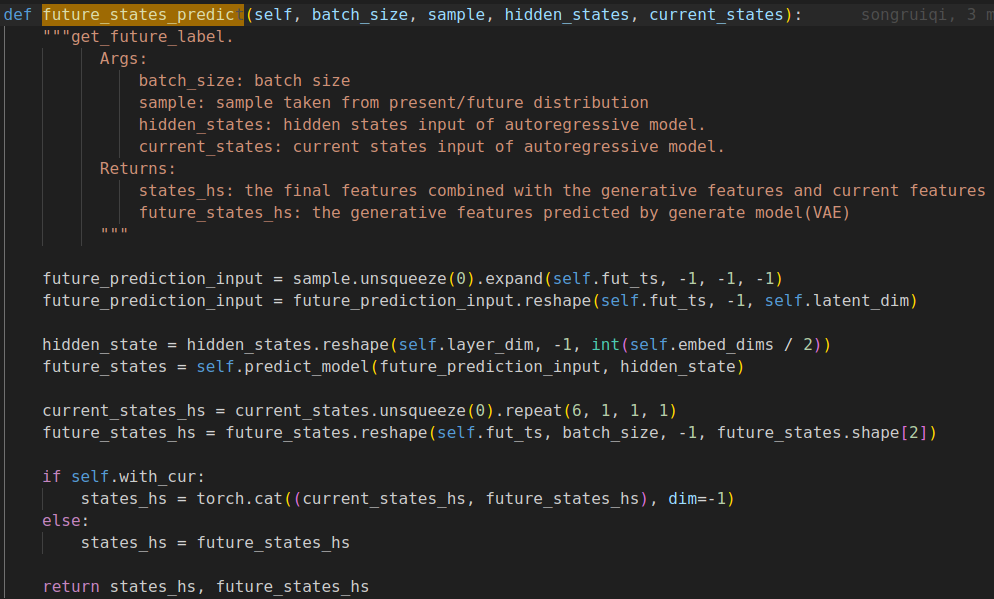Click the docstring's closing triple quotes
Screen dimensions: 994x599
tap(113, 234)
